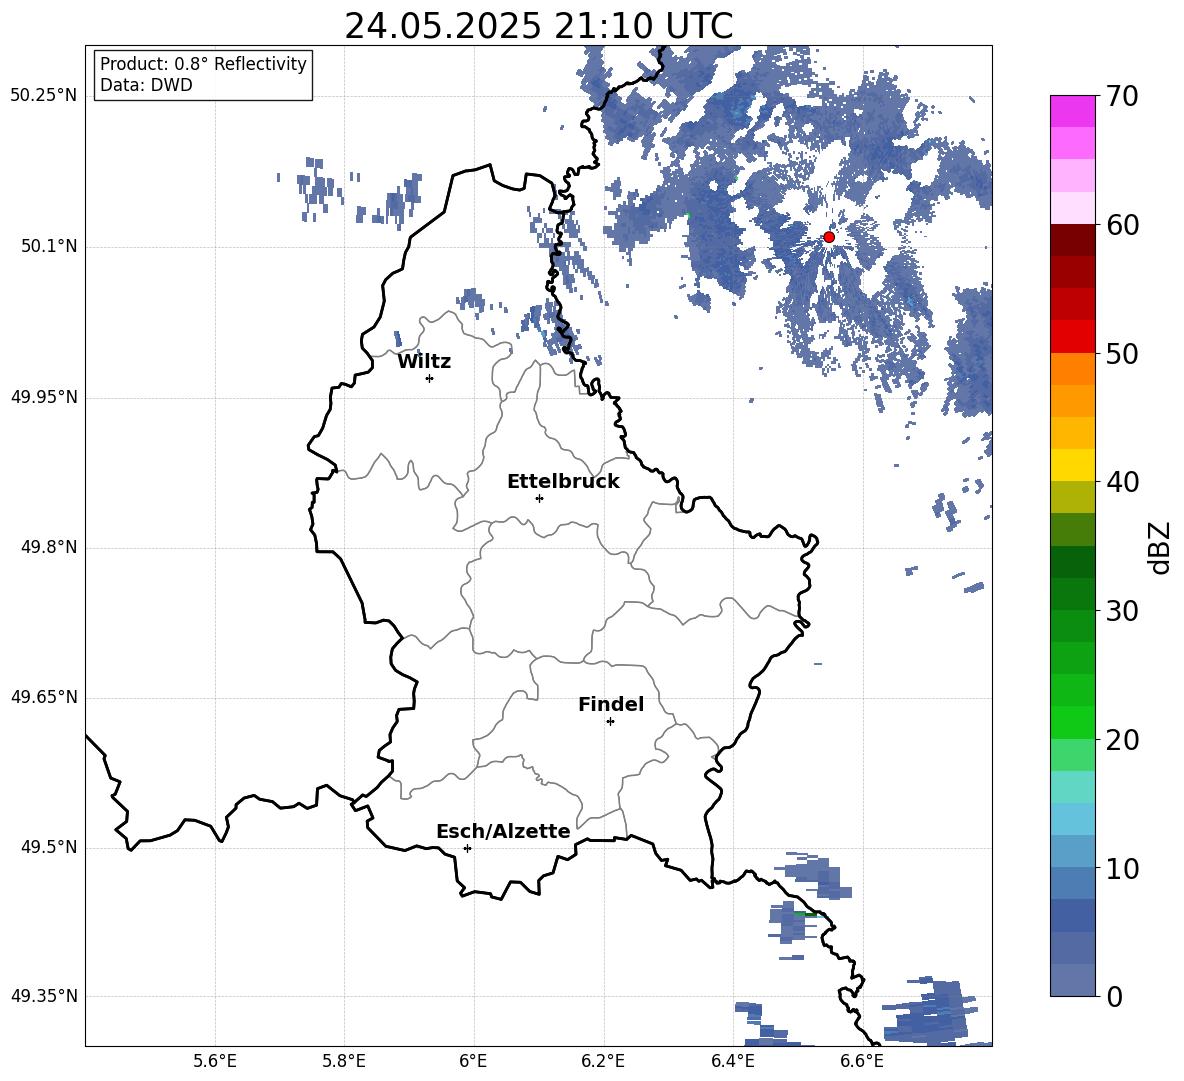Click the 49.35°N latitude label
The width and height of the screenshot is (1184, 1081).
[44, 996]
